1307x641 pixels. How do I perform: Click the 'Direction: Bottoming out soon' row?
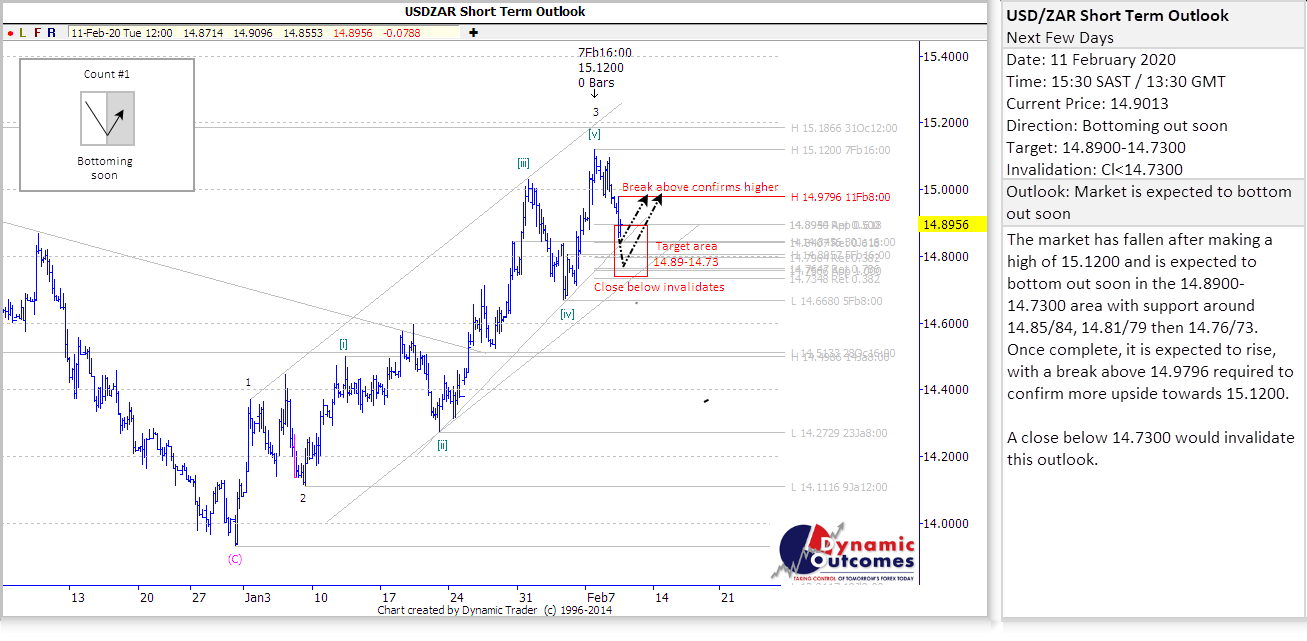1153,125
